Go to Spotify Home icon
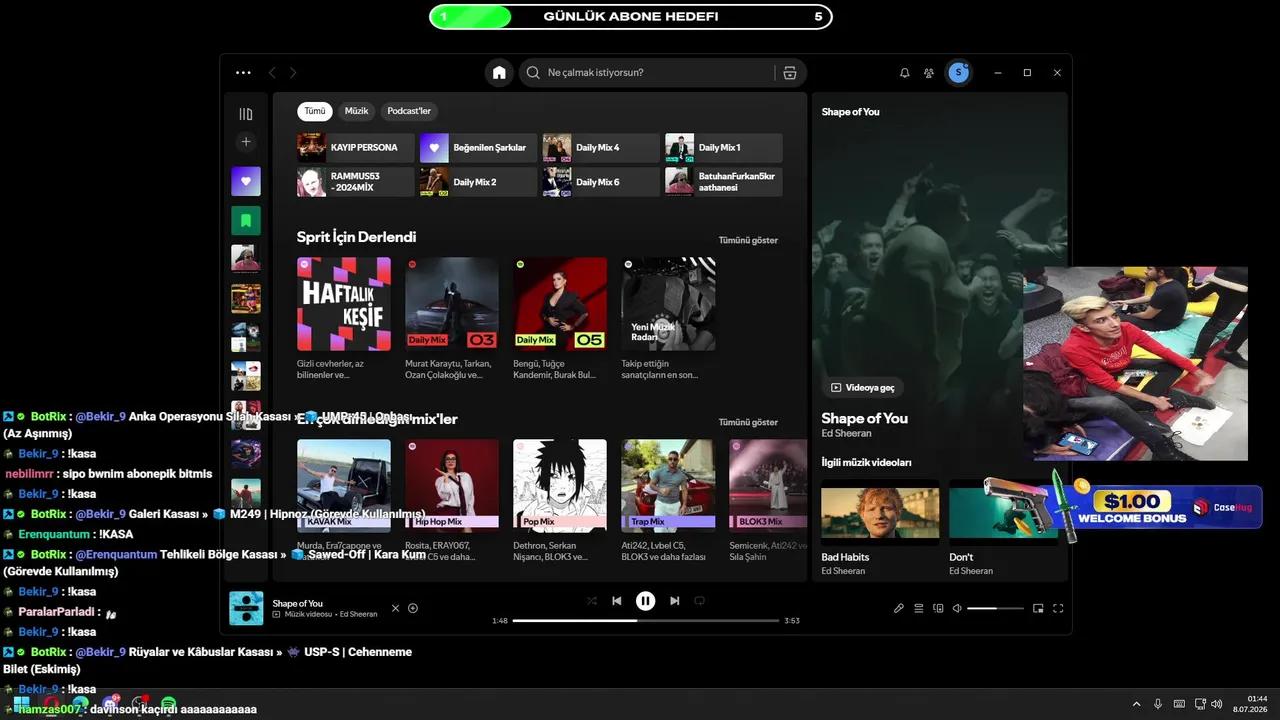Screen dimensions: 1280x720 tap(499, 73)
